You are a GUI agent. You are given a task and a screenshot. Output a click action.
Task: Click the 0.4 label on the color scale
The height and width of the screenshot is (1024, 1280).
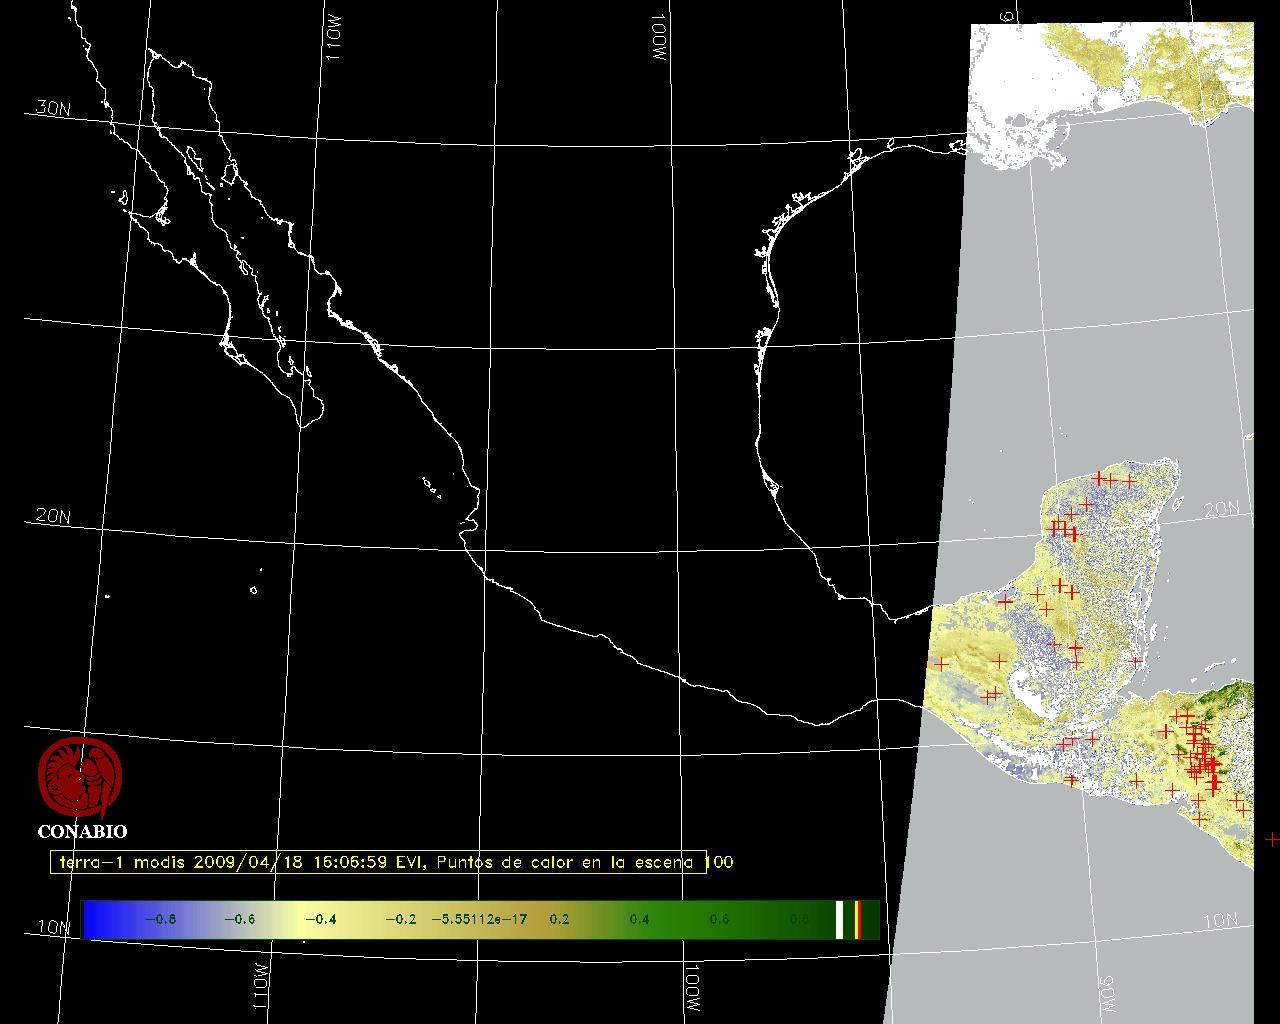639,919
